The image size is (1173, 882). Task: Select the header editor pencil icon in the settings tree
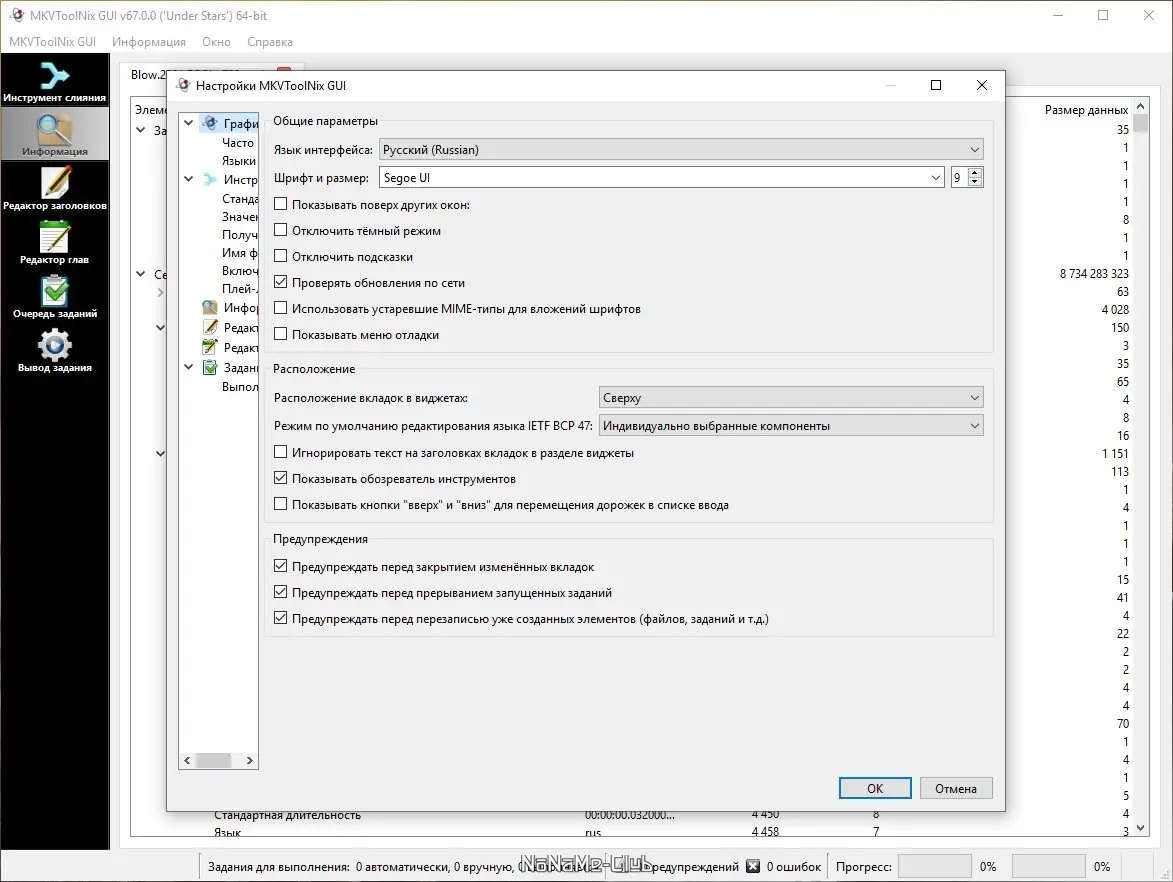pyautogui.click(x=211, y=327)
